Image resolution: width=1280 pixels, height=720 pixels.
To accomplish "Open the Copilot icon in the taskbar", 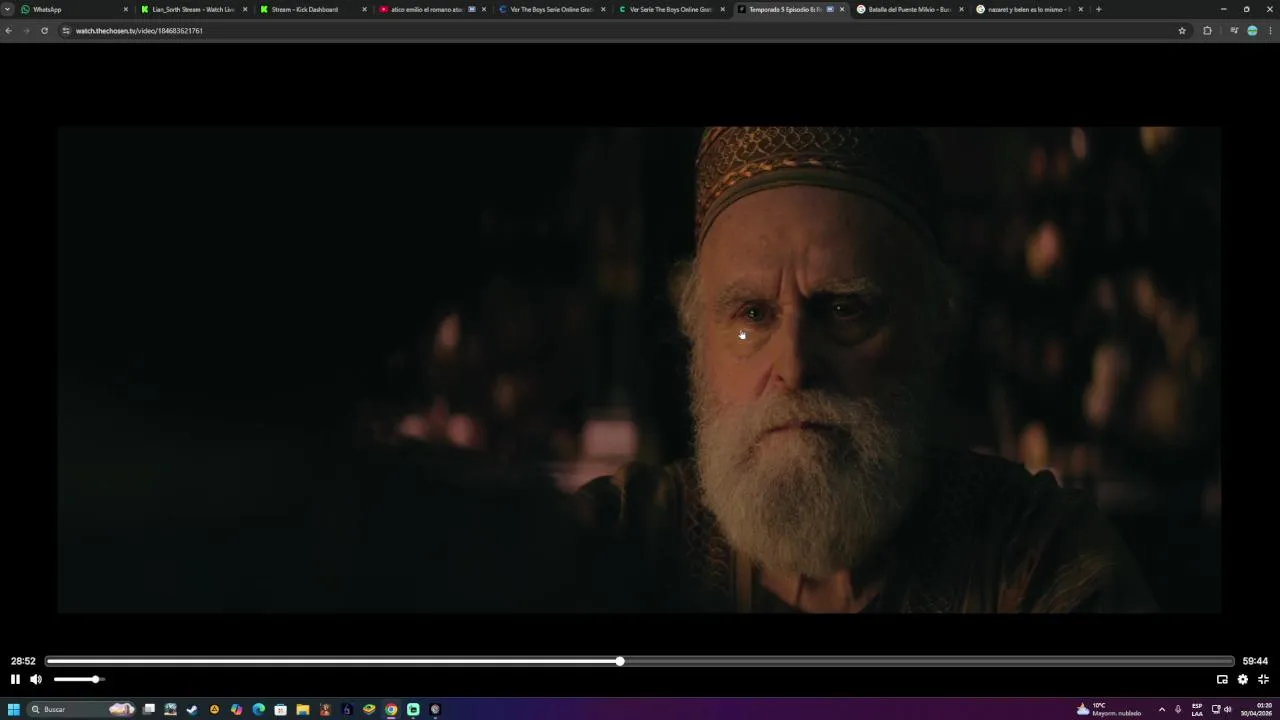I will [x=236, y=709].
